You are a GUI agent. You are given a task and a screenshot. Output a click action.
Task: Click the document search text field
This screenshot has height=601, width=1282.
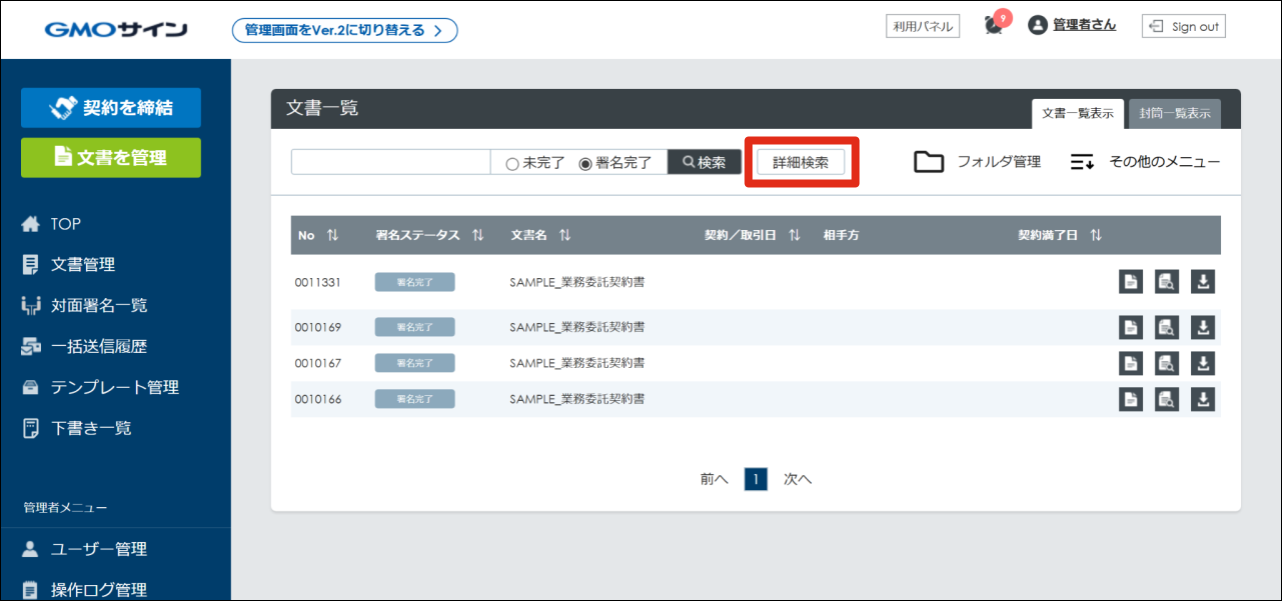[x=390, y=162]
